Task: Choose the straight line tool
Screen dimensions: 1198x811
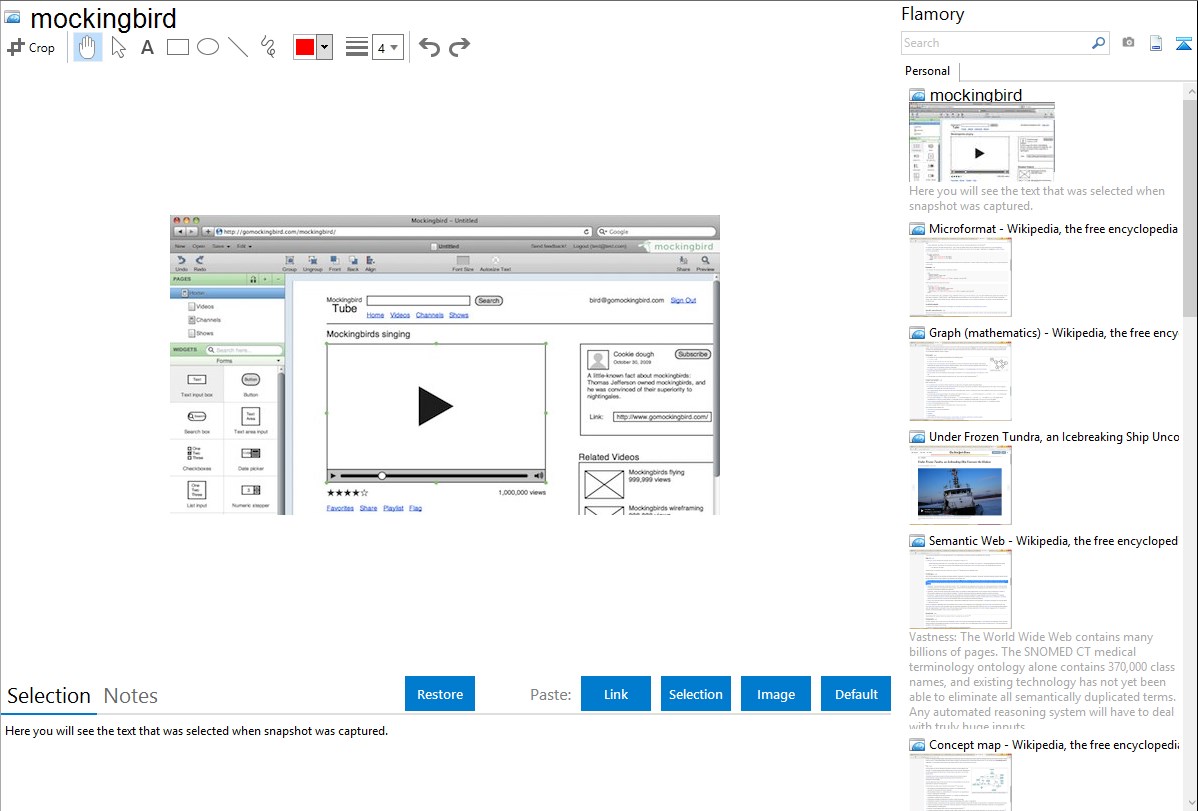Action: pos(238,47)
